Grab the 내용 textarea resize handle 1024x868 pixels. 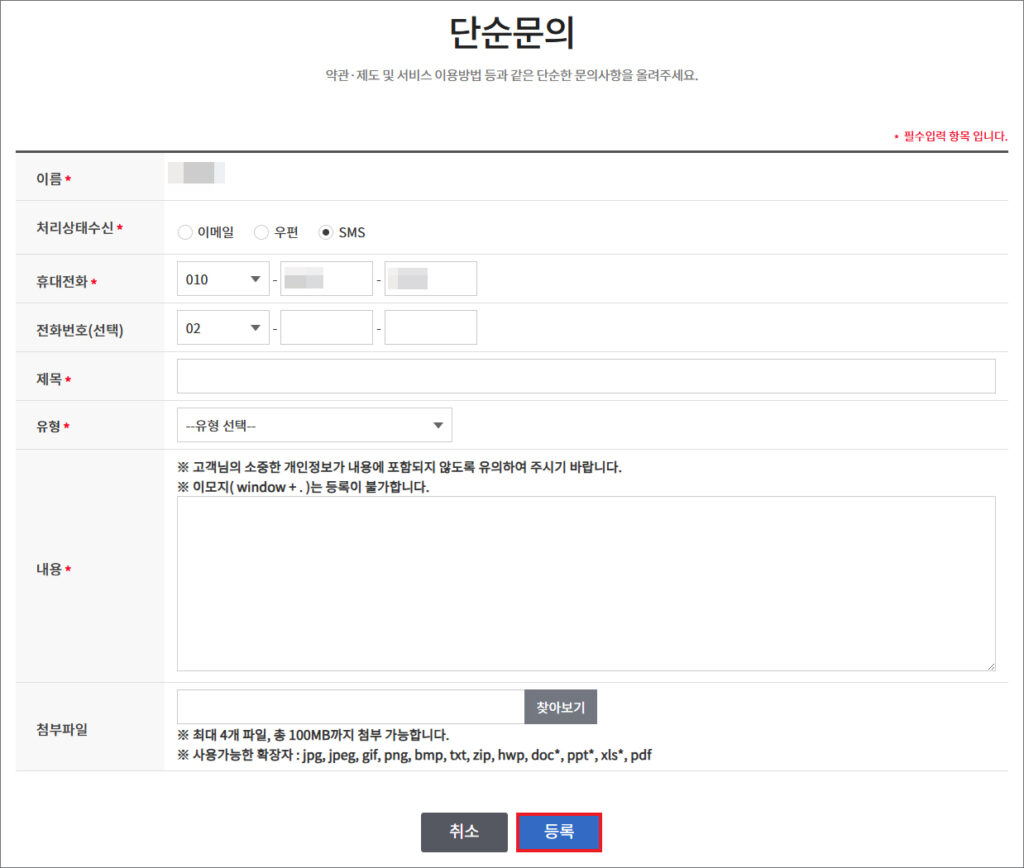point(990,665)
